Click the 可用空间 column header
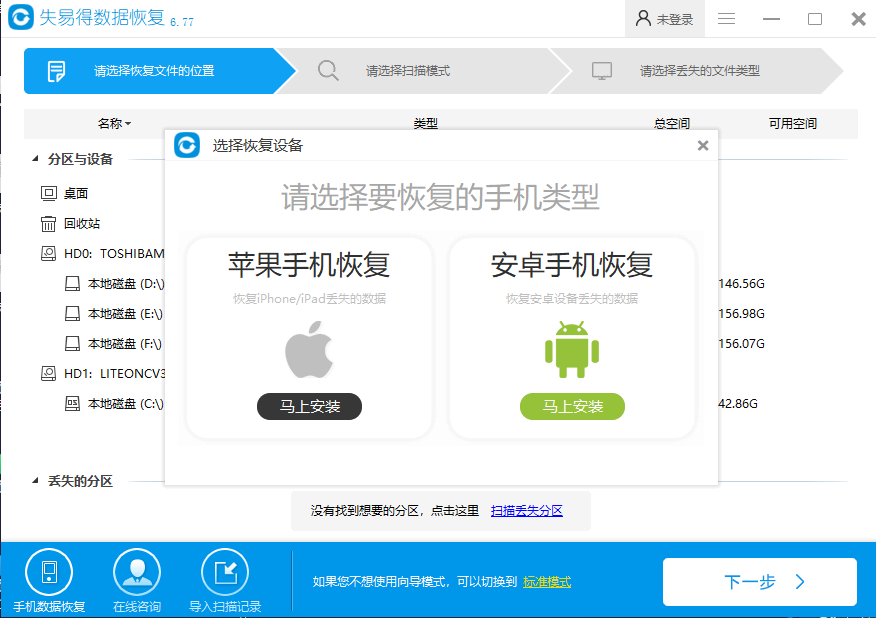 pos(793,123)
